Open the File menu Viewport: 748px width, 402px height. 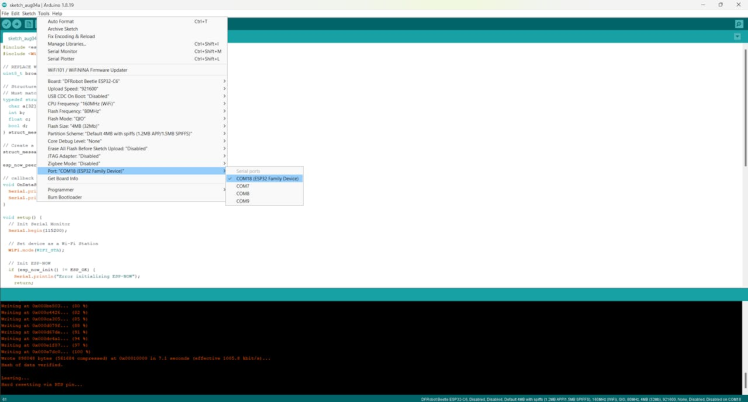coord(5,13)
